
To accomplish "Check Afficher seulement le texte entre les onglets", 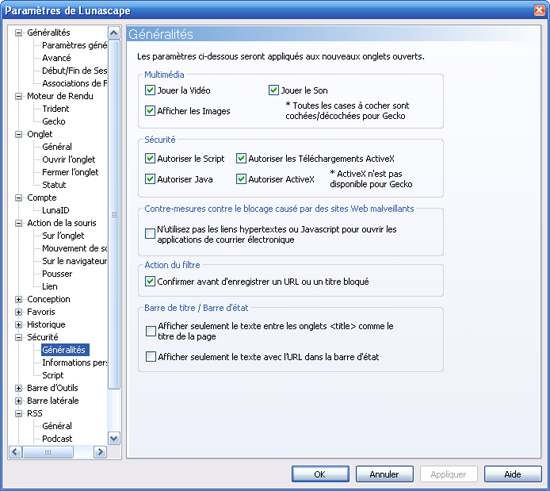I will 151,331.
